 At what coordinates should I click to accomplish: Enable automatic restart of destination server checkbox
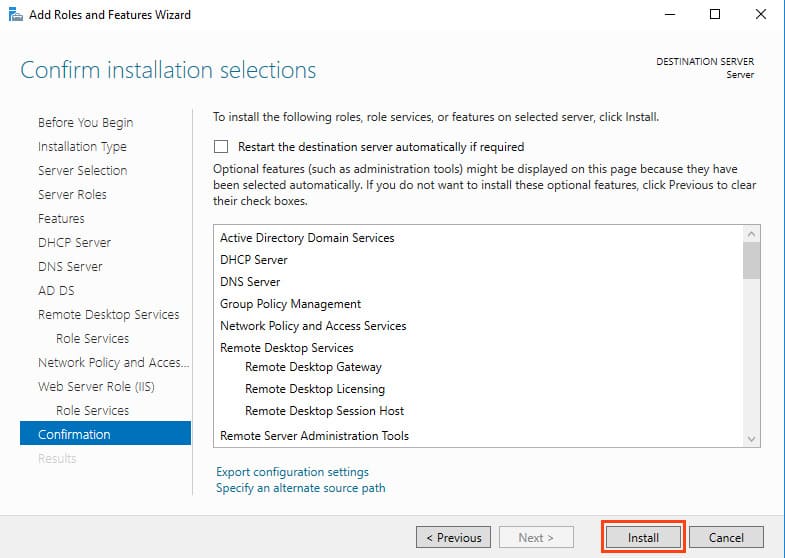(x=221, y=146)
